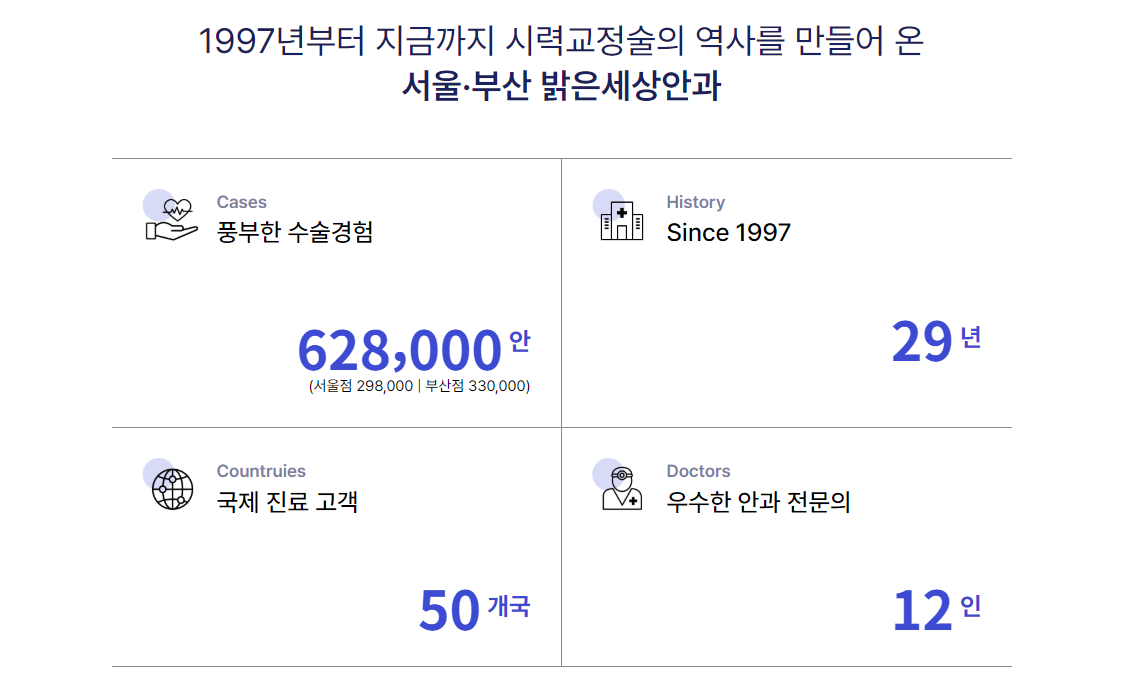Click the bold '서울·부산 밝은세상안과' title
The image size is (1145, 696).
562,85
